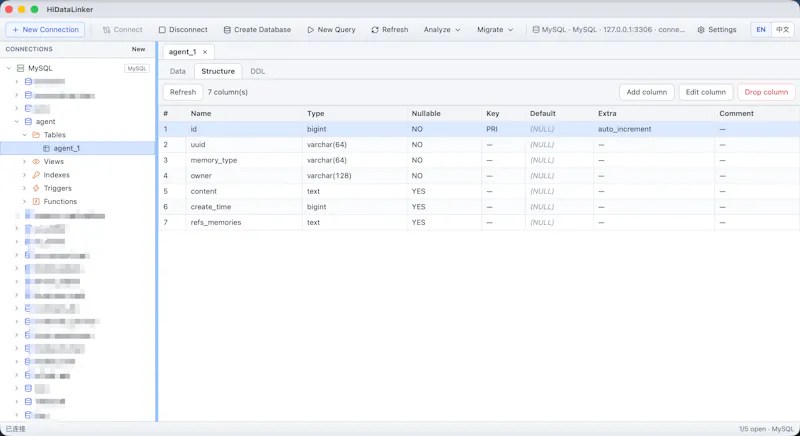Collapse the MySQL connection node
This screenshot has height=436, width=800.
click(9, 68)
